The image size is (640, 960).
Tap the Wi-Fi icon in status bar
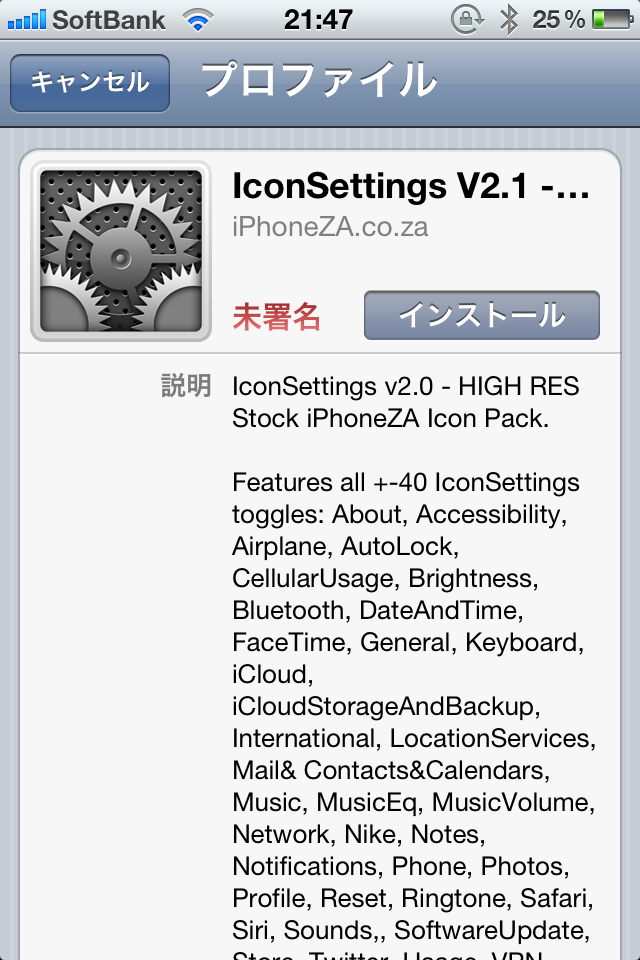(198, 20)
